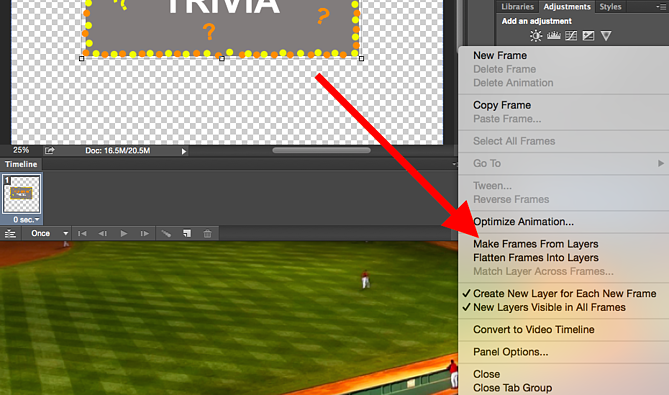Viewport: 669px width, 395px height.
Task: Add a Curves adjustment
Action: pos(571,36)
